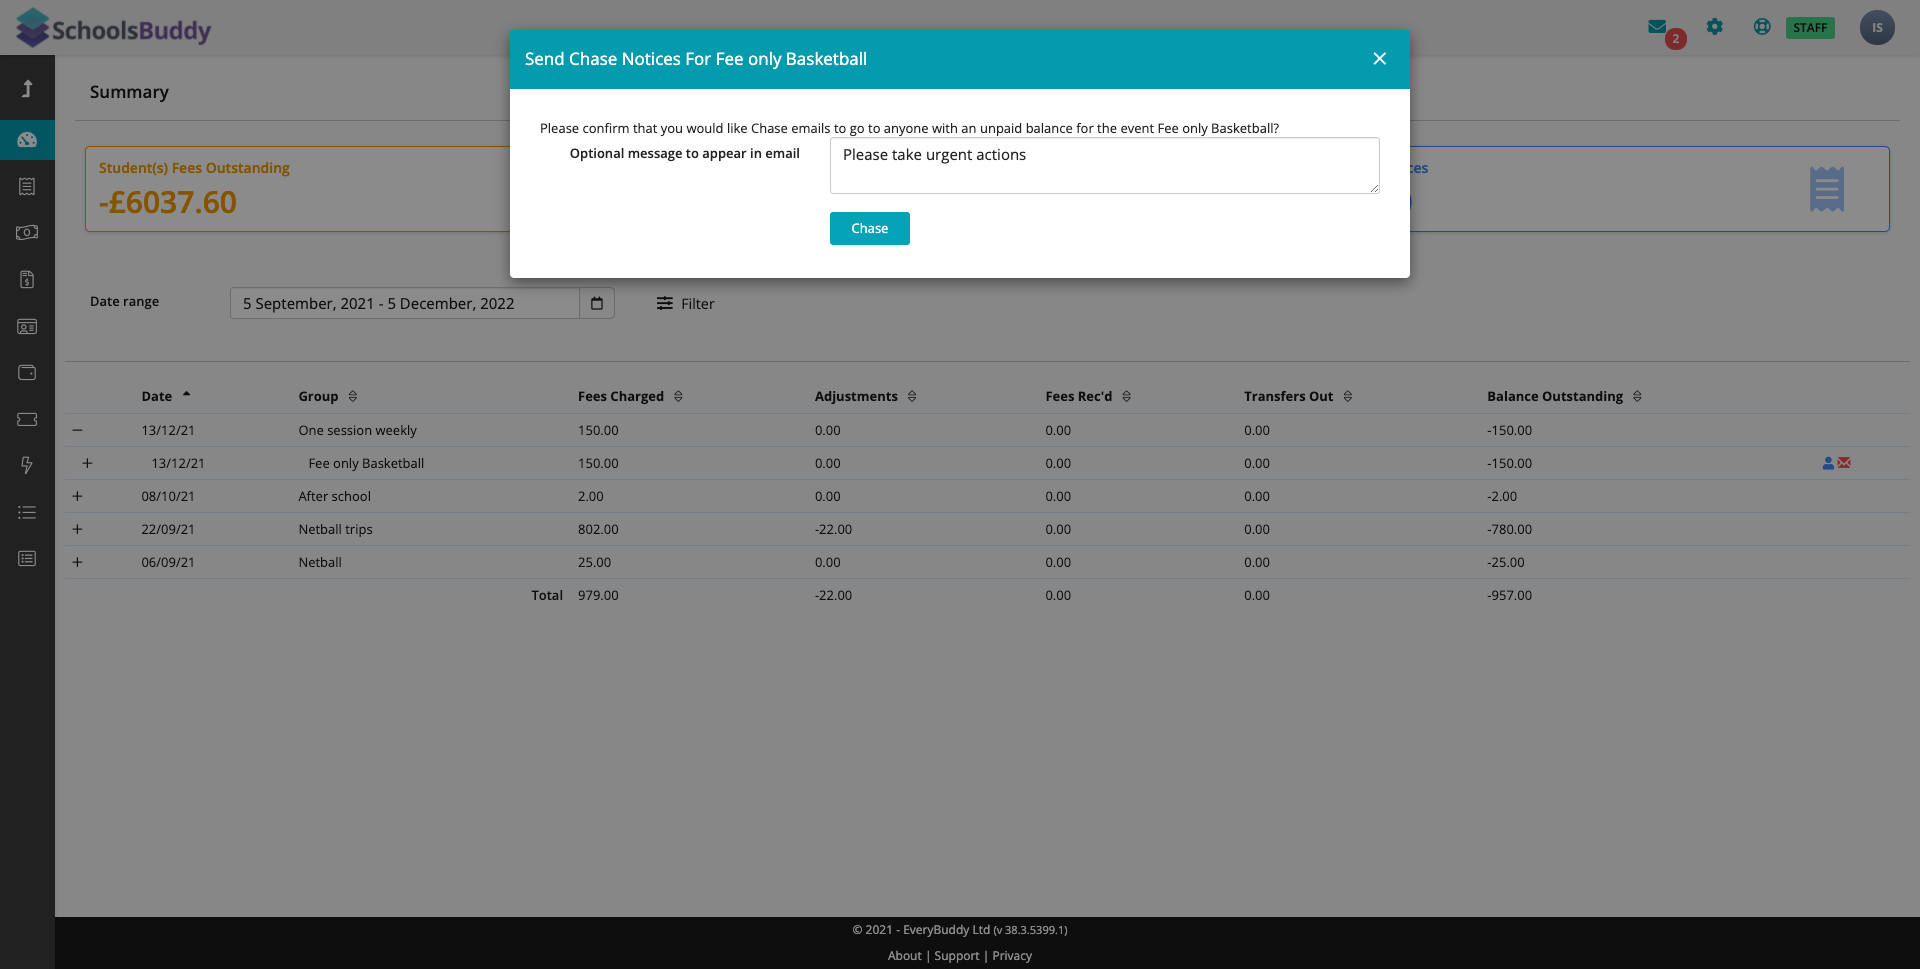Select the dashboard gauge sidebar icon
Screen dimensions: 1920x969
(27, 140)
